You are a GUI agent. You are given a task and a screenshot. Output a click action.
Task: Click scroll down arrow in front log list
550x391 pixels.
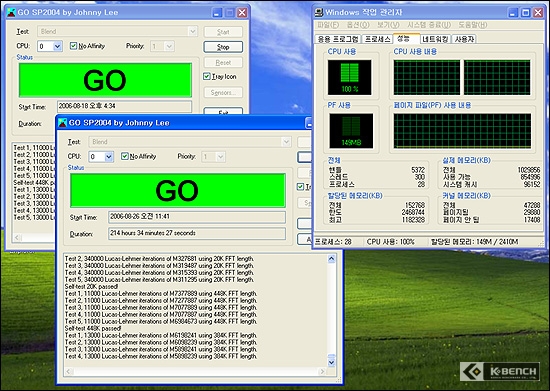click(331, 362)
